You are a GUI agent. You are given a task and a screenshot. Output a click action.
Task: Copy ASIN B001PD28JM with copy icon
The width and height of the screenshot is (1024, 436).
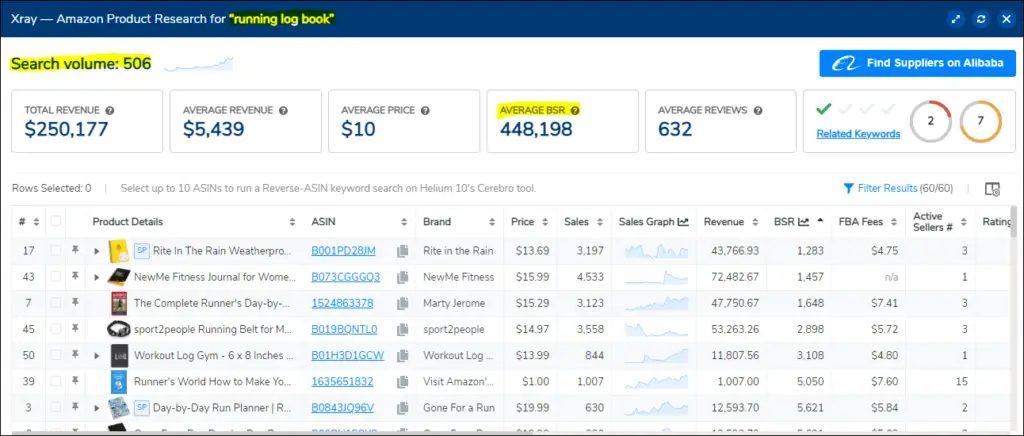pyautogui.click(x=402, y=251)
